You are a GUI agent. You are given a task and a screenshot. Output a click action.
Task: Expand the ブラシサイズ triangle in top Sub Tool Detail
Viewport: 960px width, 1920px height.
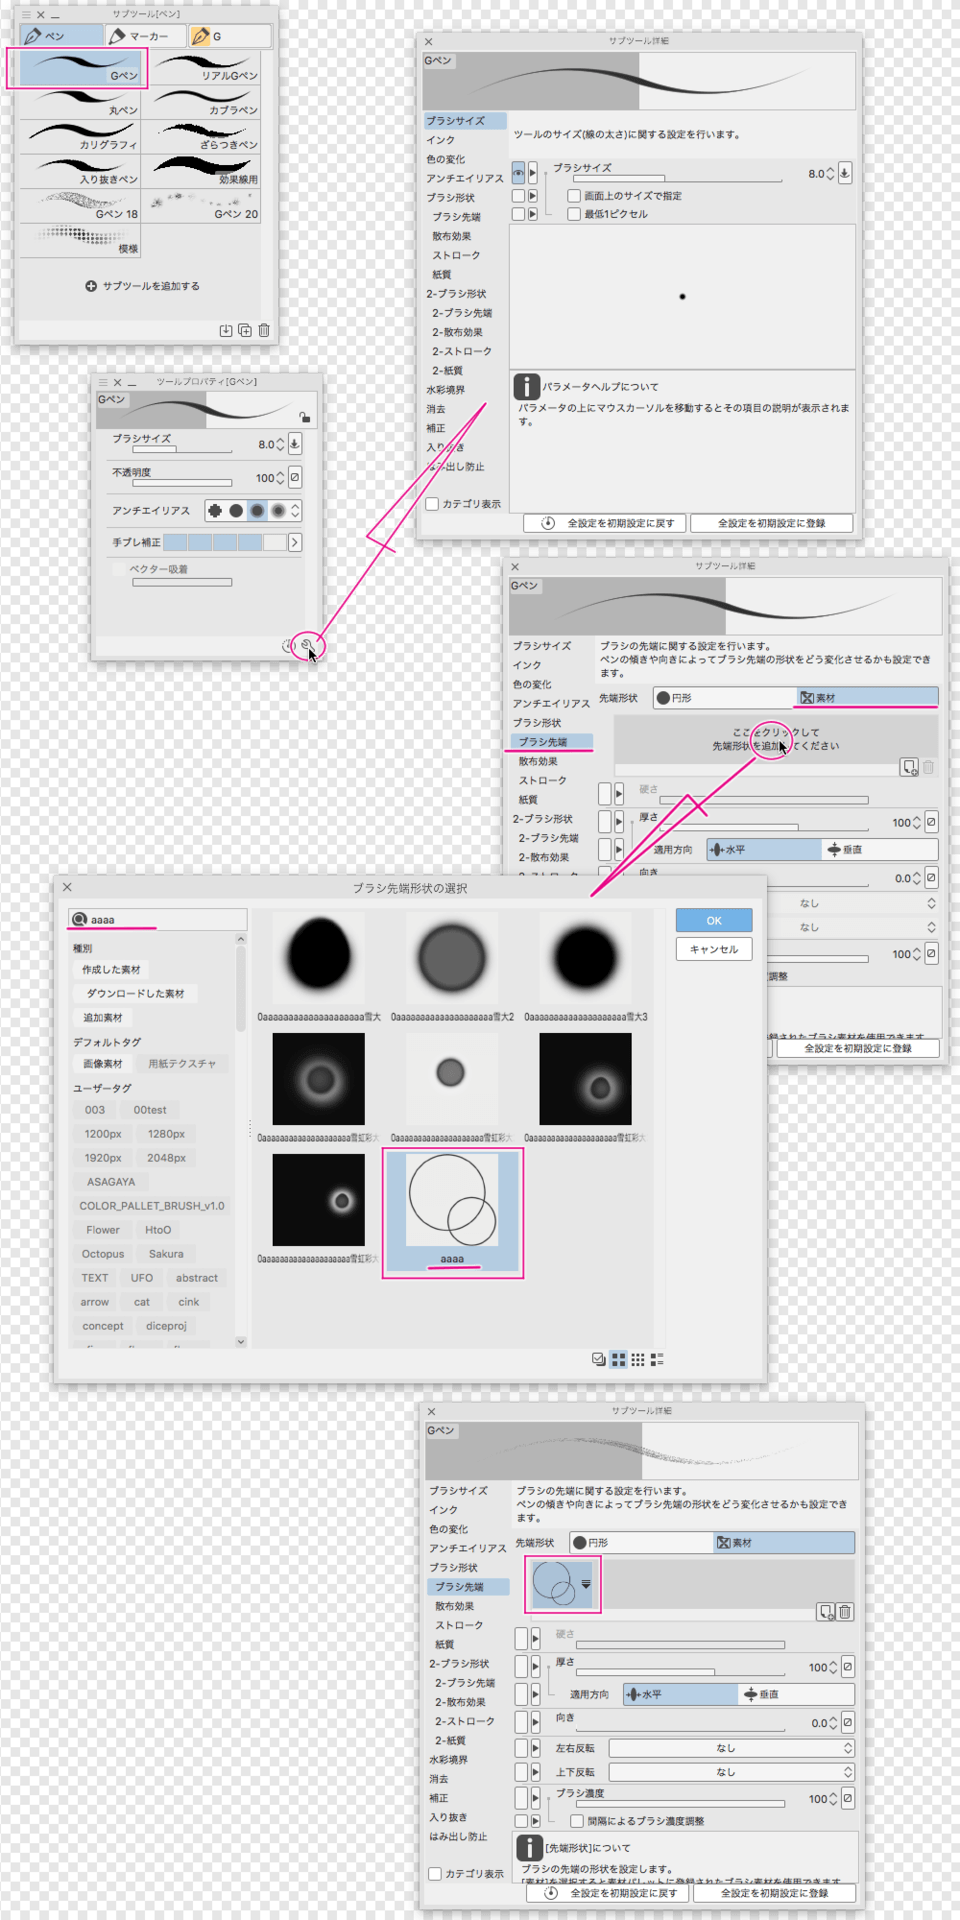tap(533, 173)
